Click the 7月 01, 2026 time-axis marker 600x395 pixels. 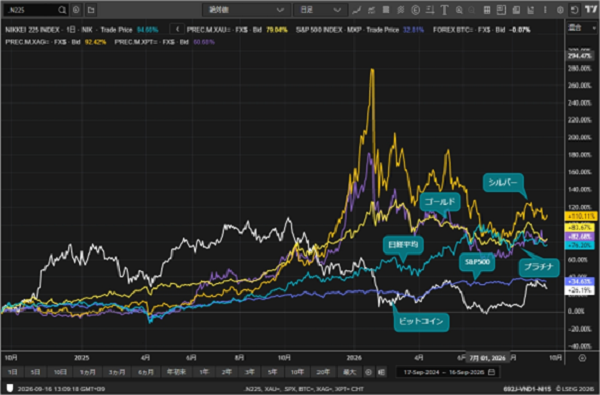[487, 358]
